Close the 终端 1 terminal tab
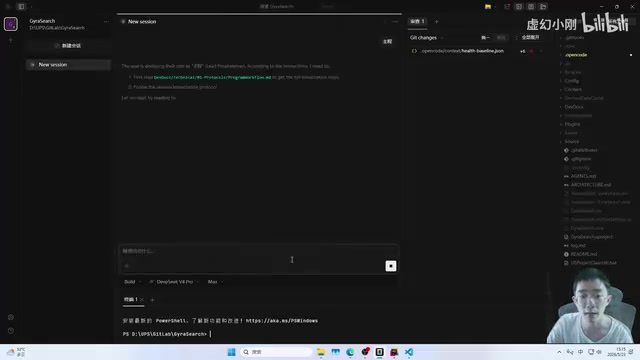Viewport: 640px width, 360px height. (x=142, y=300)
